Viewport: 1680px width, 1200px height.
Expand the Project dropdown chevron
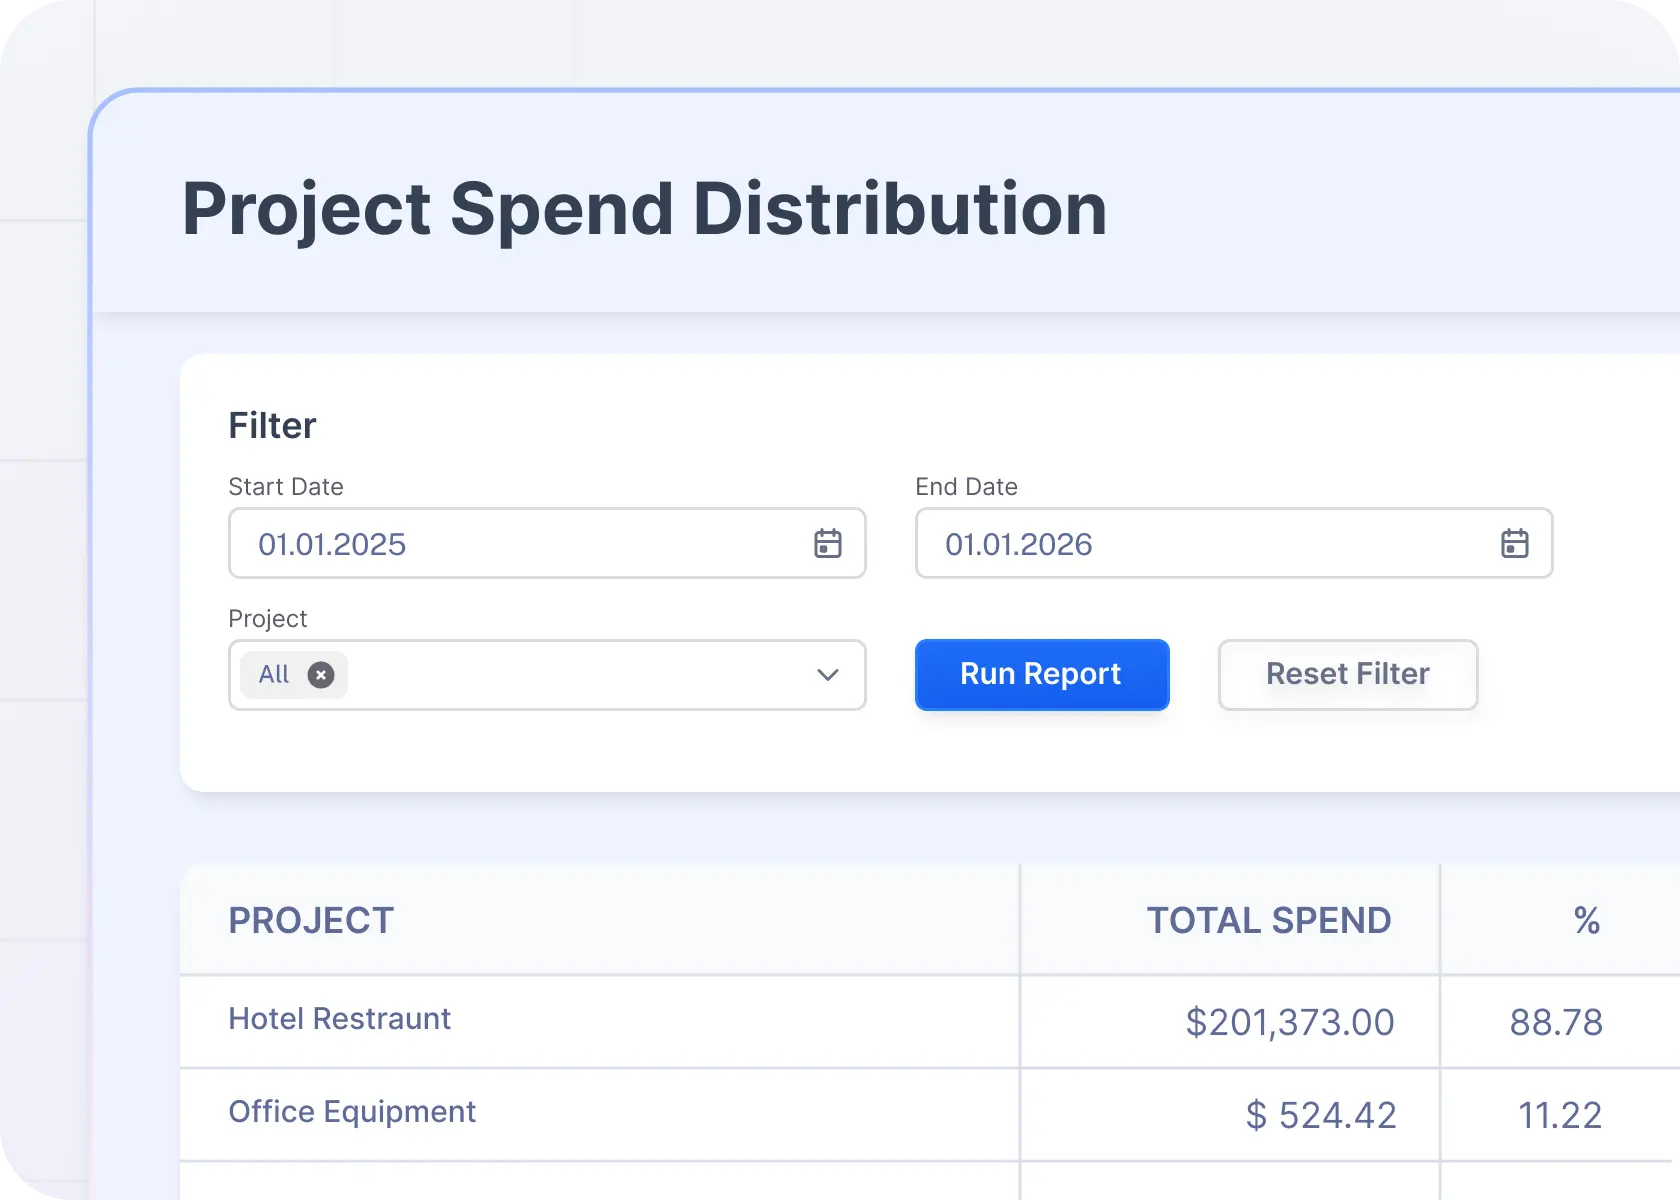828,675
